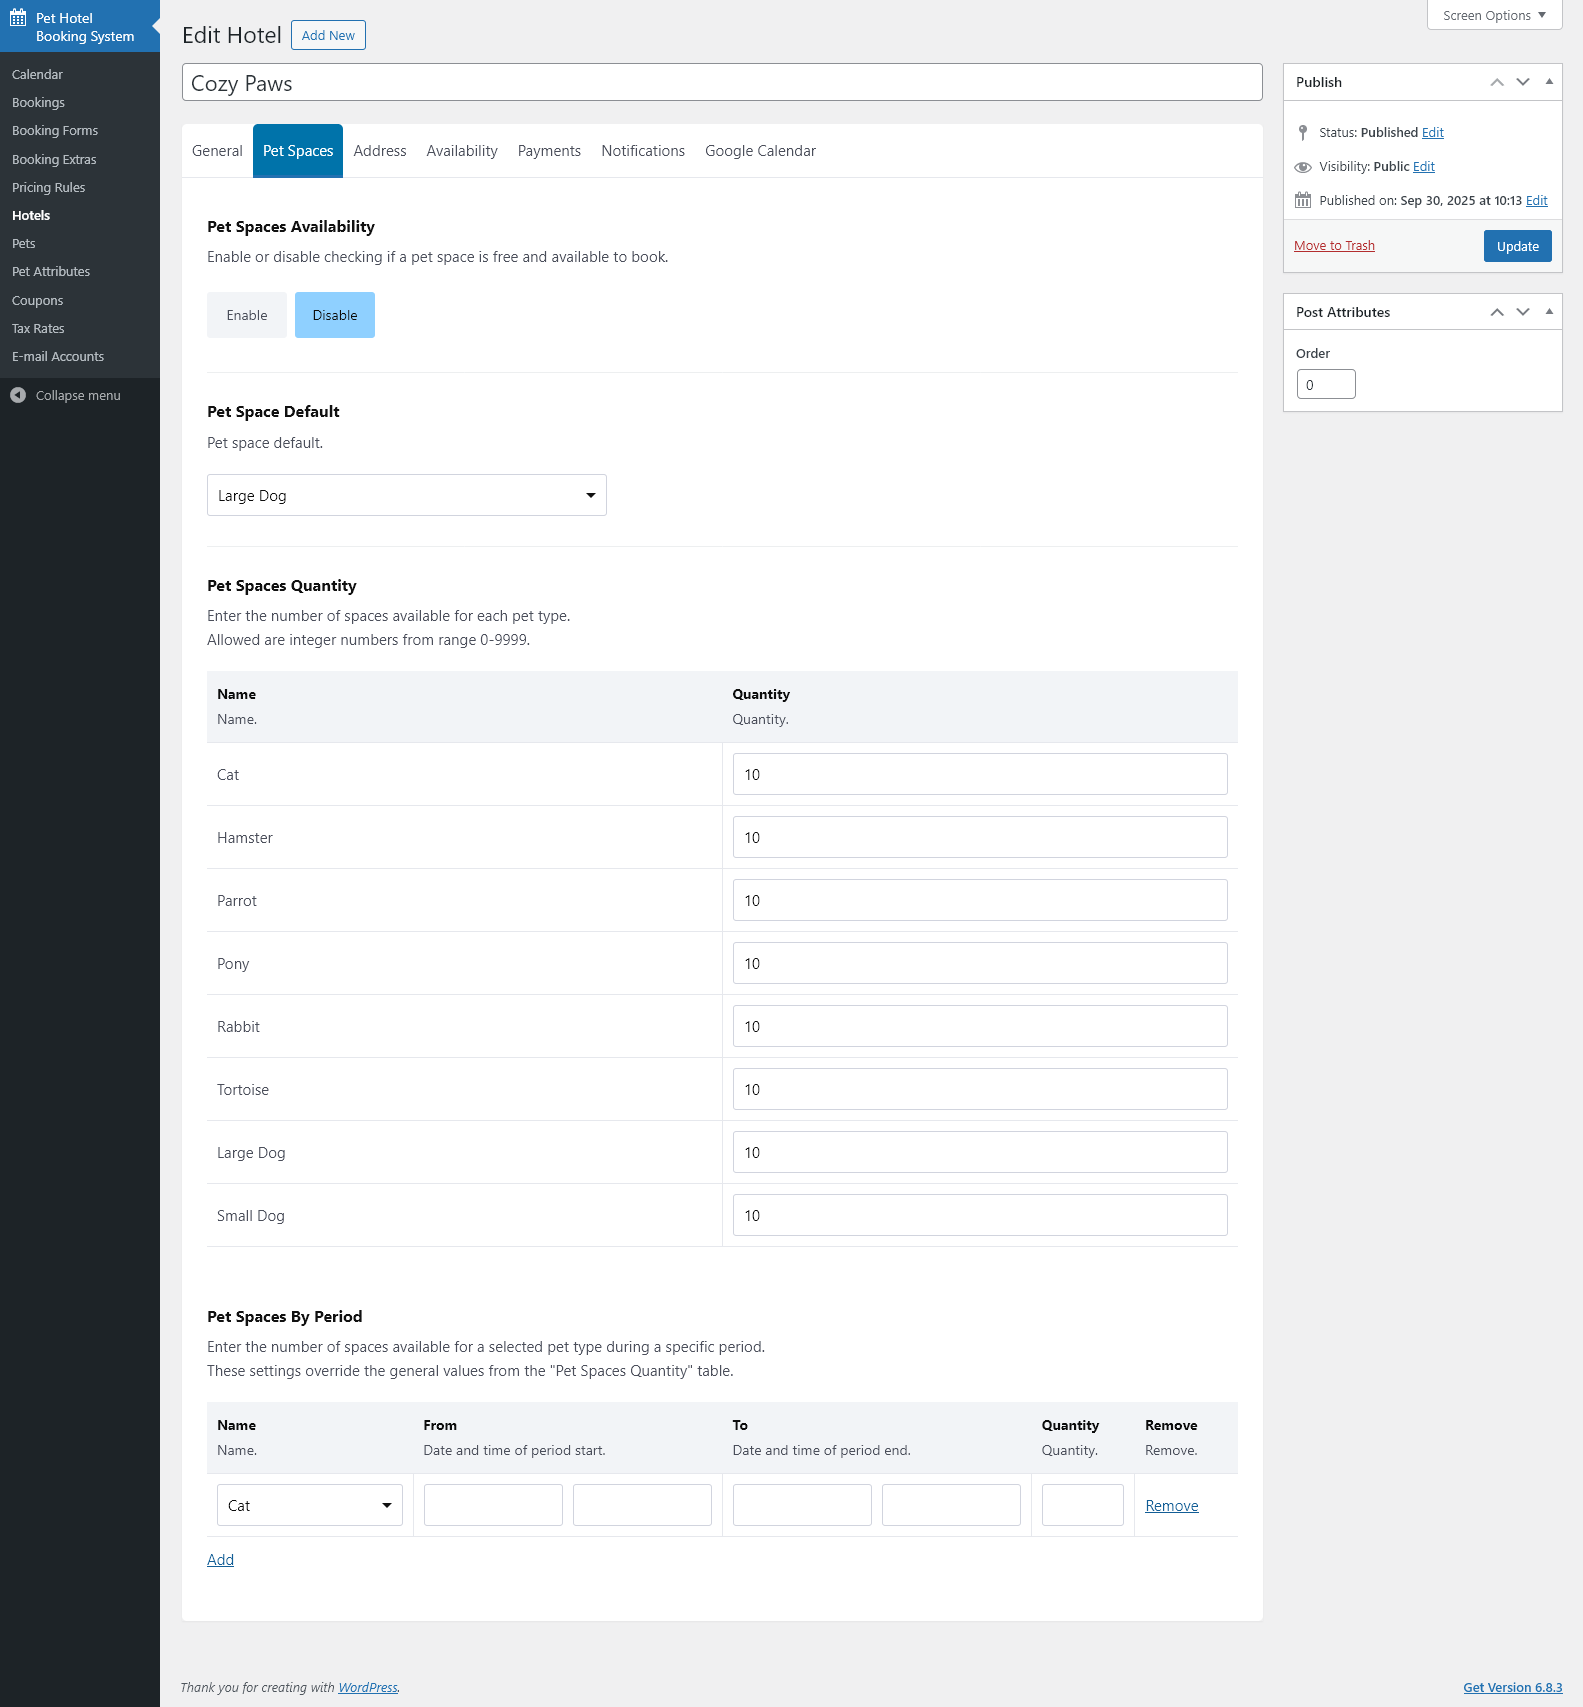Image resolution: width=1583 pixels, height=1707 pixels.
Task: Open the Pet Space Default dropdown
Action: [406, 495]
